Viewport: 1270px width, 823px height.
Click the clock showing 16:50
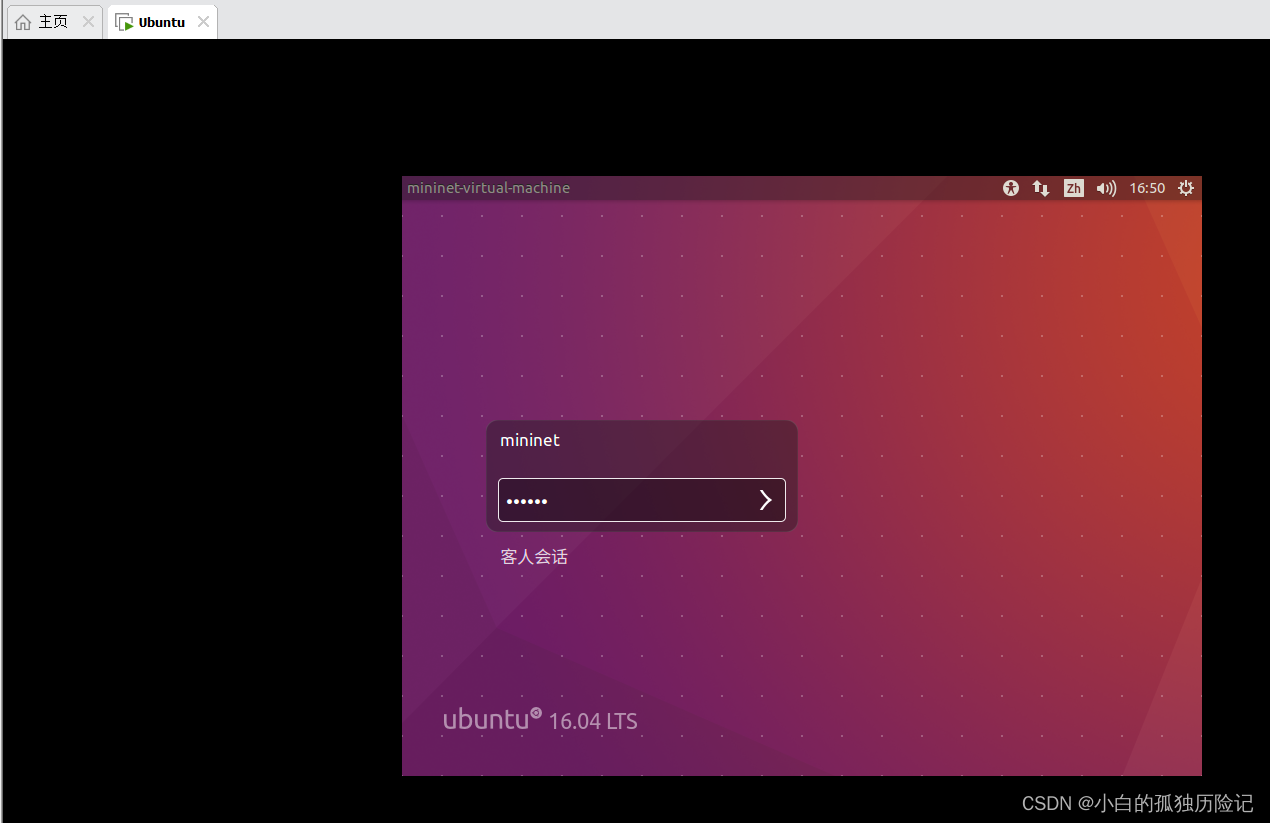[x=1146, y=188]
